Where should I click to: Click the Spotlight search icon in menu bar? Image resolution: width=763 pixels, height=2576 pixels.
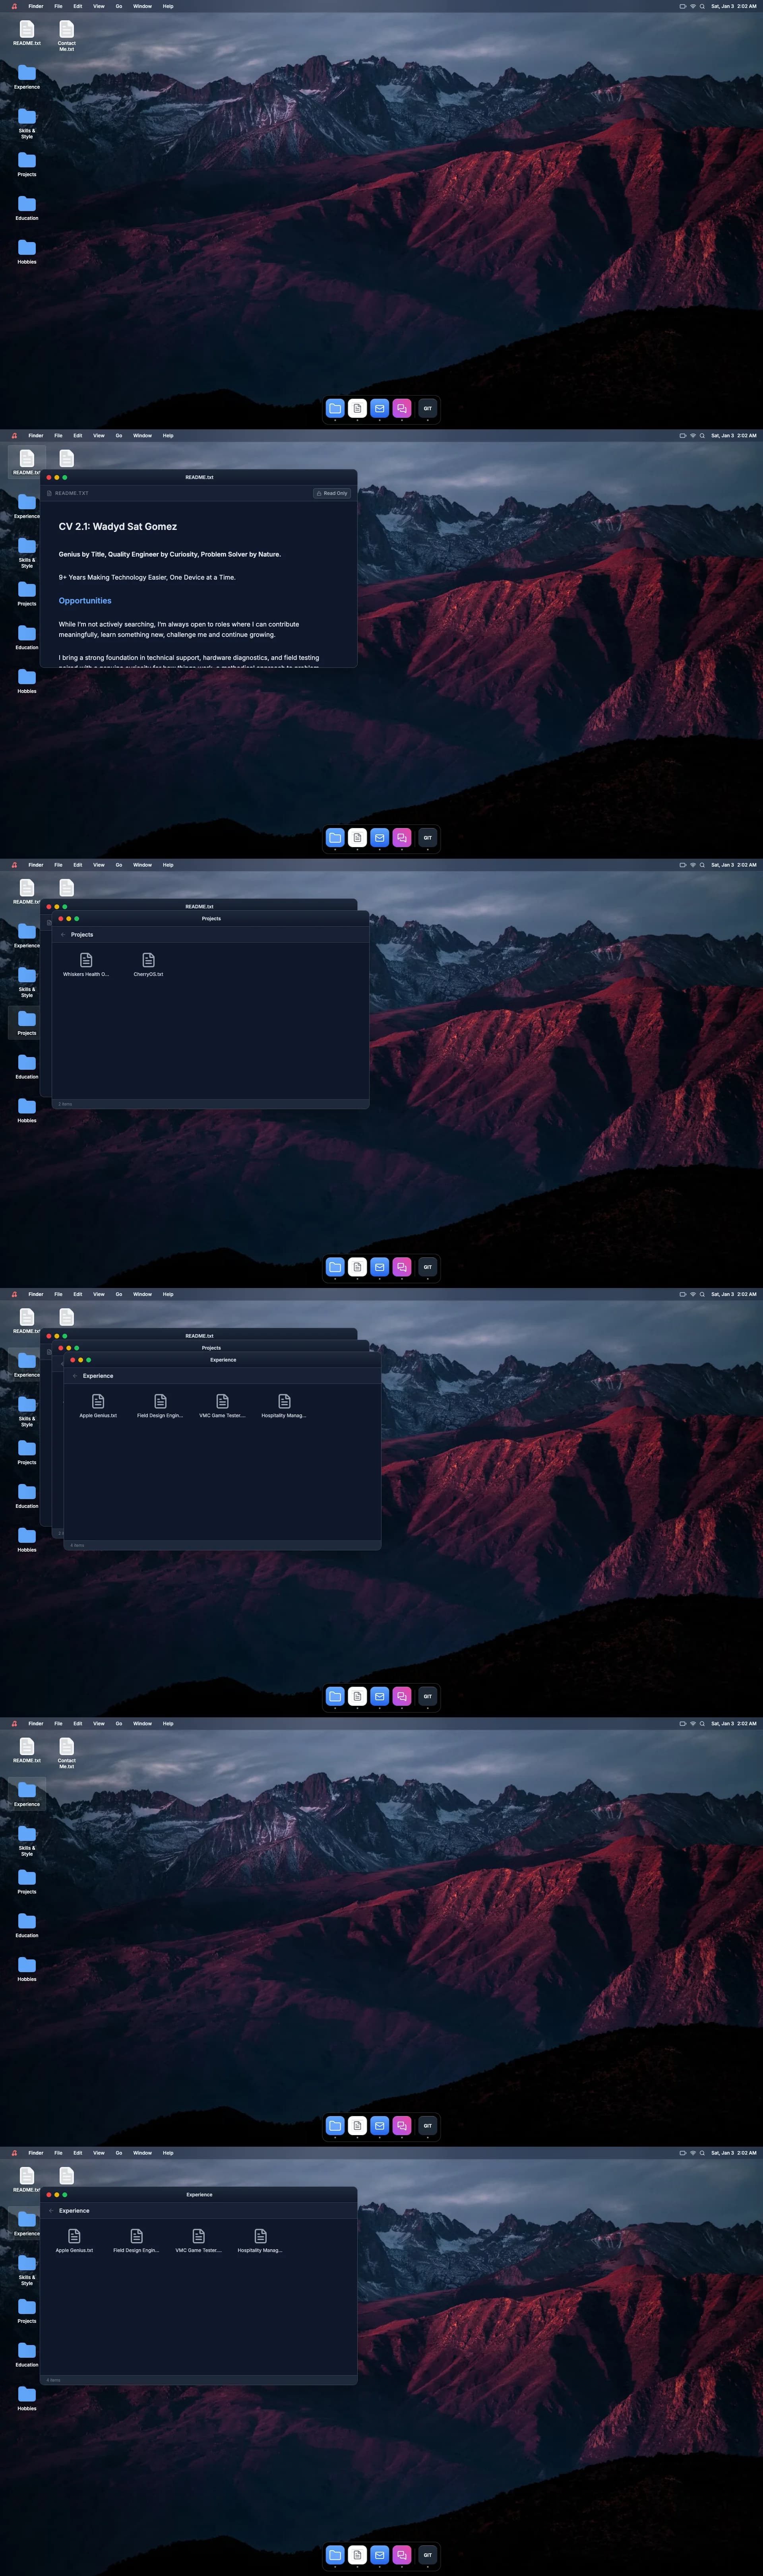click(x=702, y=6)
